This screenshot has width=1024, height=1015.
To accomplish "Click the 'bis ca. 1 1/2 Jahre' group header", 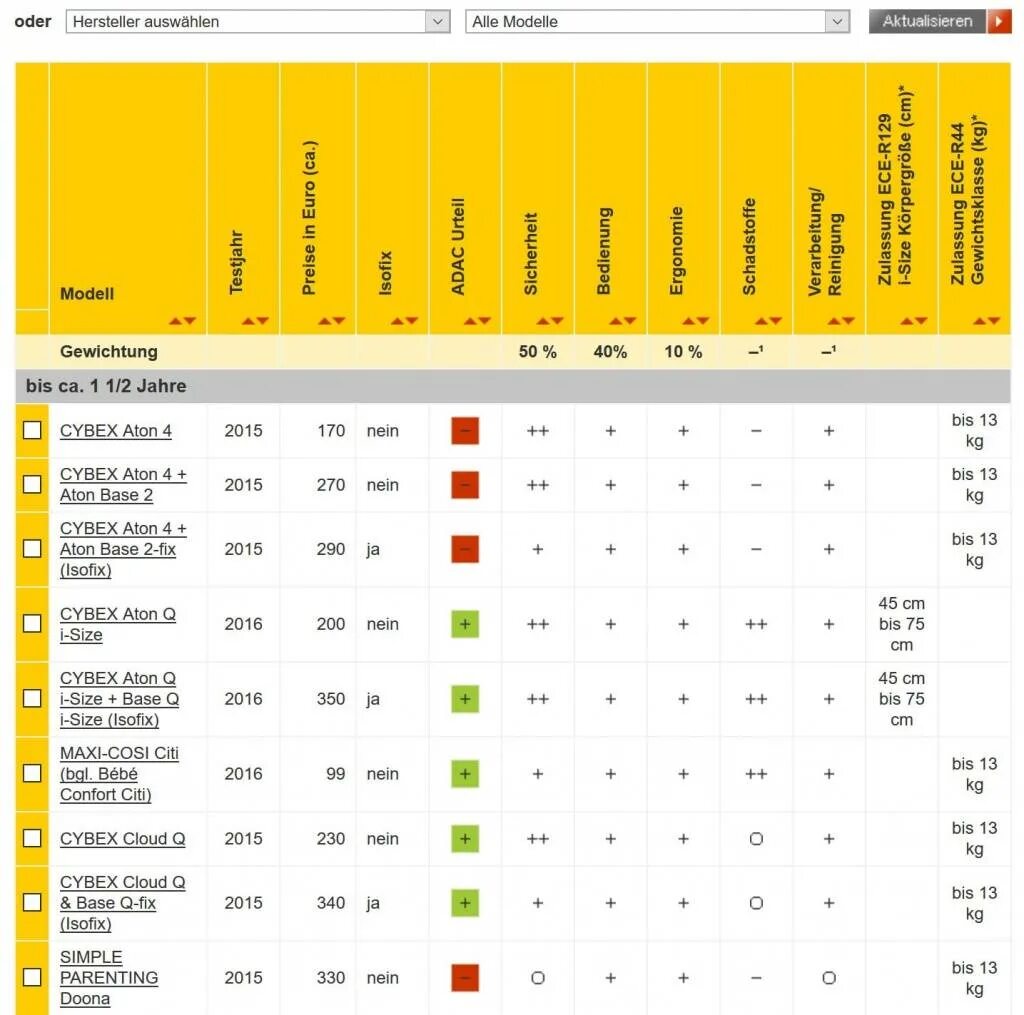I will pyautogui.click(x=513, y=386).
